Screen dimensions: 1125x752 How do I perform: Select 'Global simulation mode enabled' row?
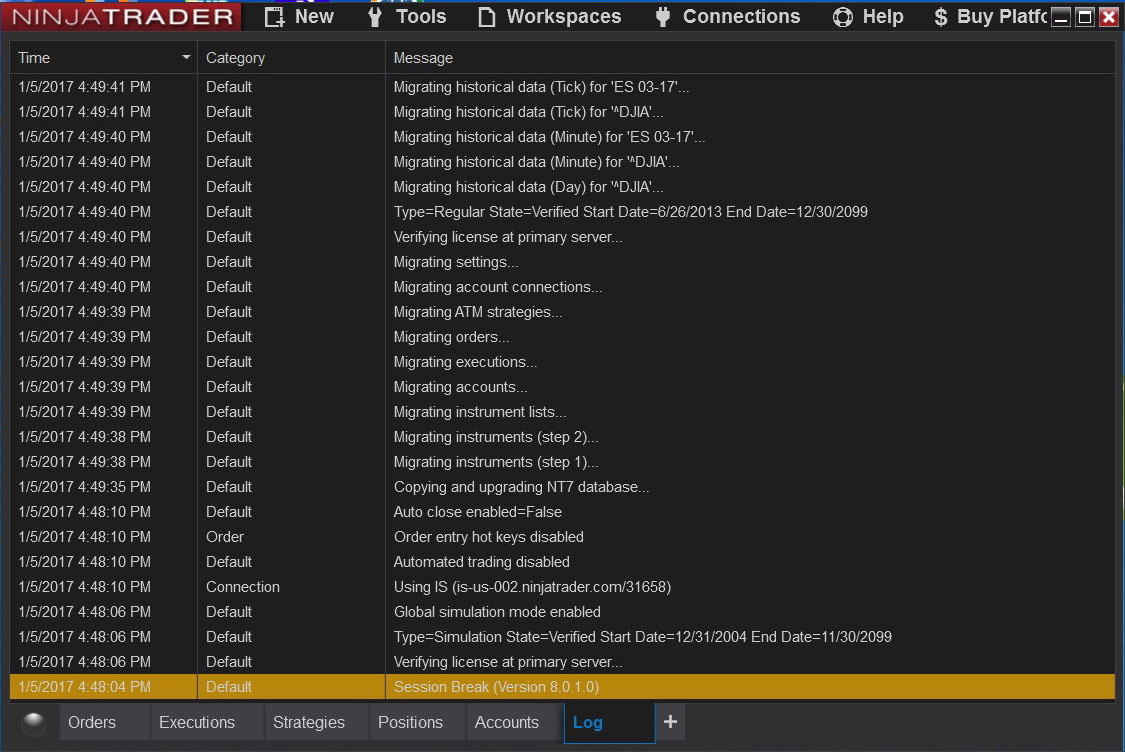point(562,612)
